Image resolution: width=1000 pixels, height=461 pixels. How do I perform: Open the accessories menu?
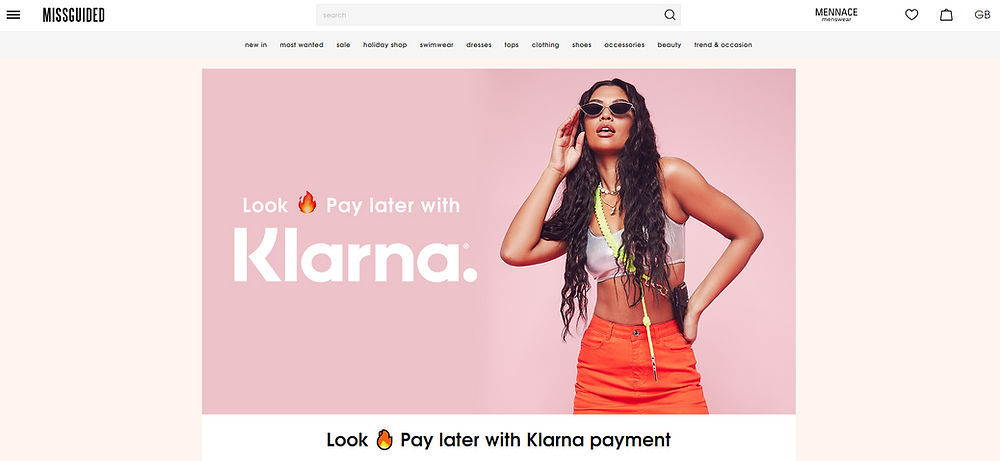(x=624, y=45)
